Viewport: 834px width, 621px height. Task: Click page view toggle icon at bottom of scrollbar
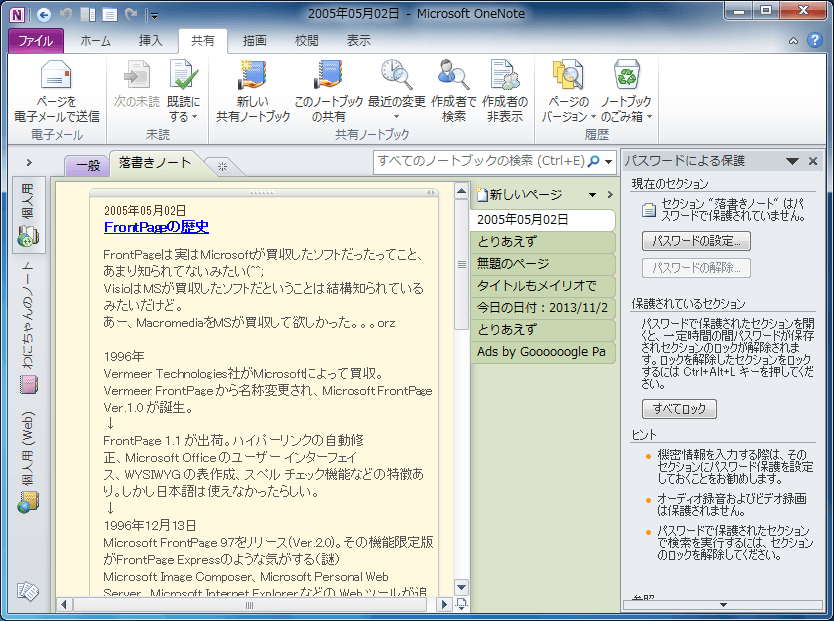tap(462, 604)
